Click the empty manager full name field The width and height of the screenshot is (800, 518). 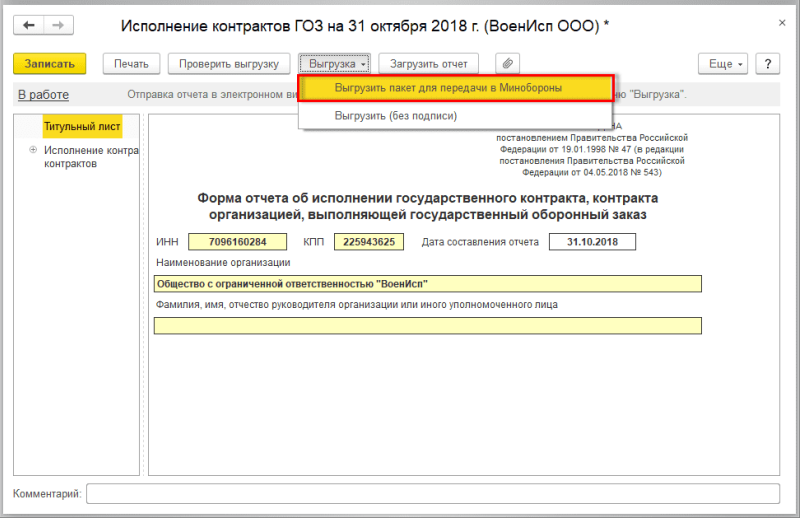pos(428,326)
